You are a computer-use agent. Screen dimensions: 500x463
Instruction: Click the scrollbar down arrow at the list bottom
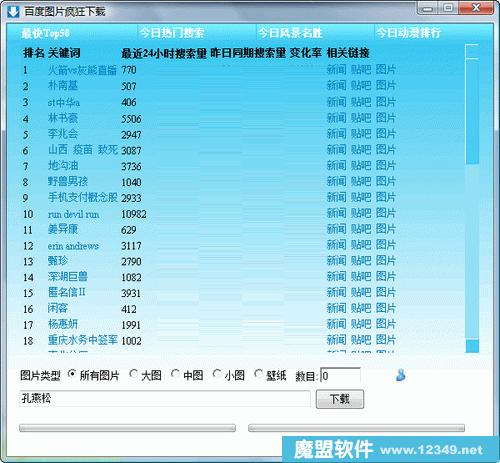click(x=472, y=346)
